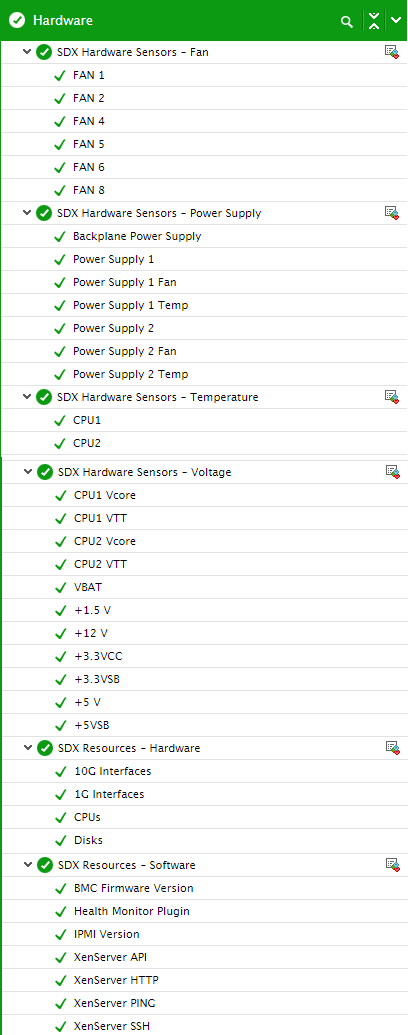Click the edit icon for SDX Resources - Software
The width and height of the screenshot is (408, 1035).
click(x=393, y=864)
